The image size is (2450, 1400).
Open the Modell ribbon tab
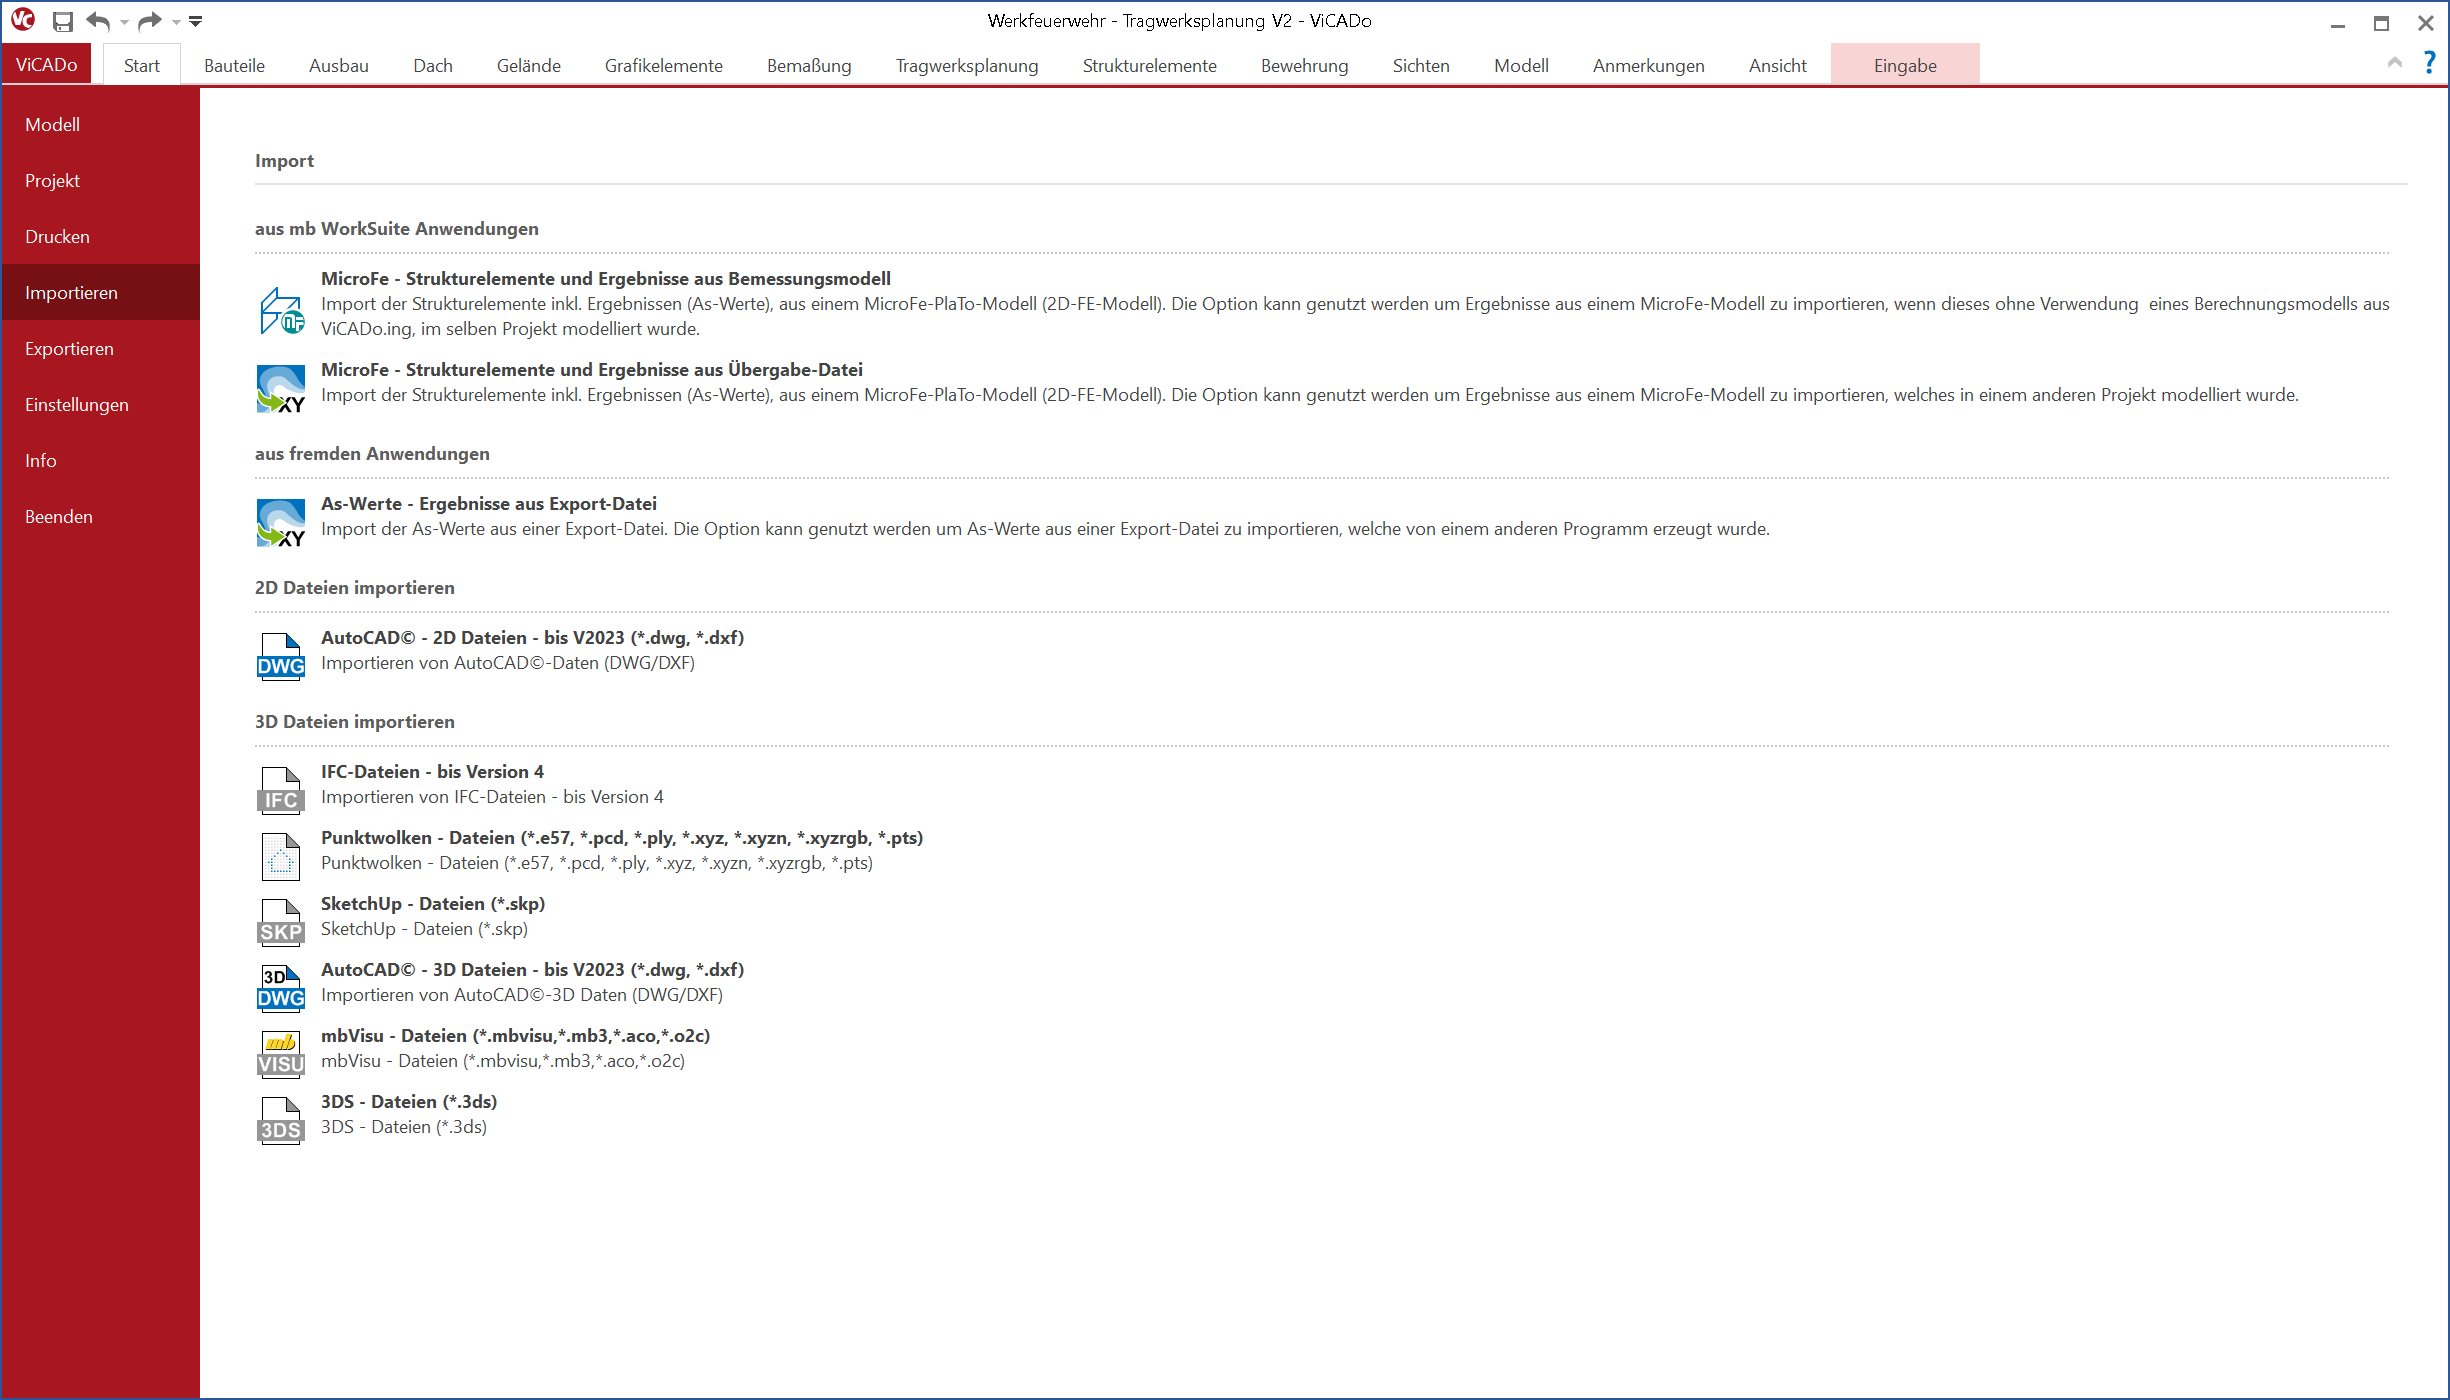(x=1521, y=65)
